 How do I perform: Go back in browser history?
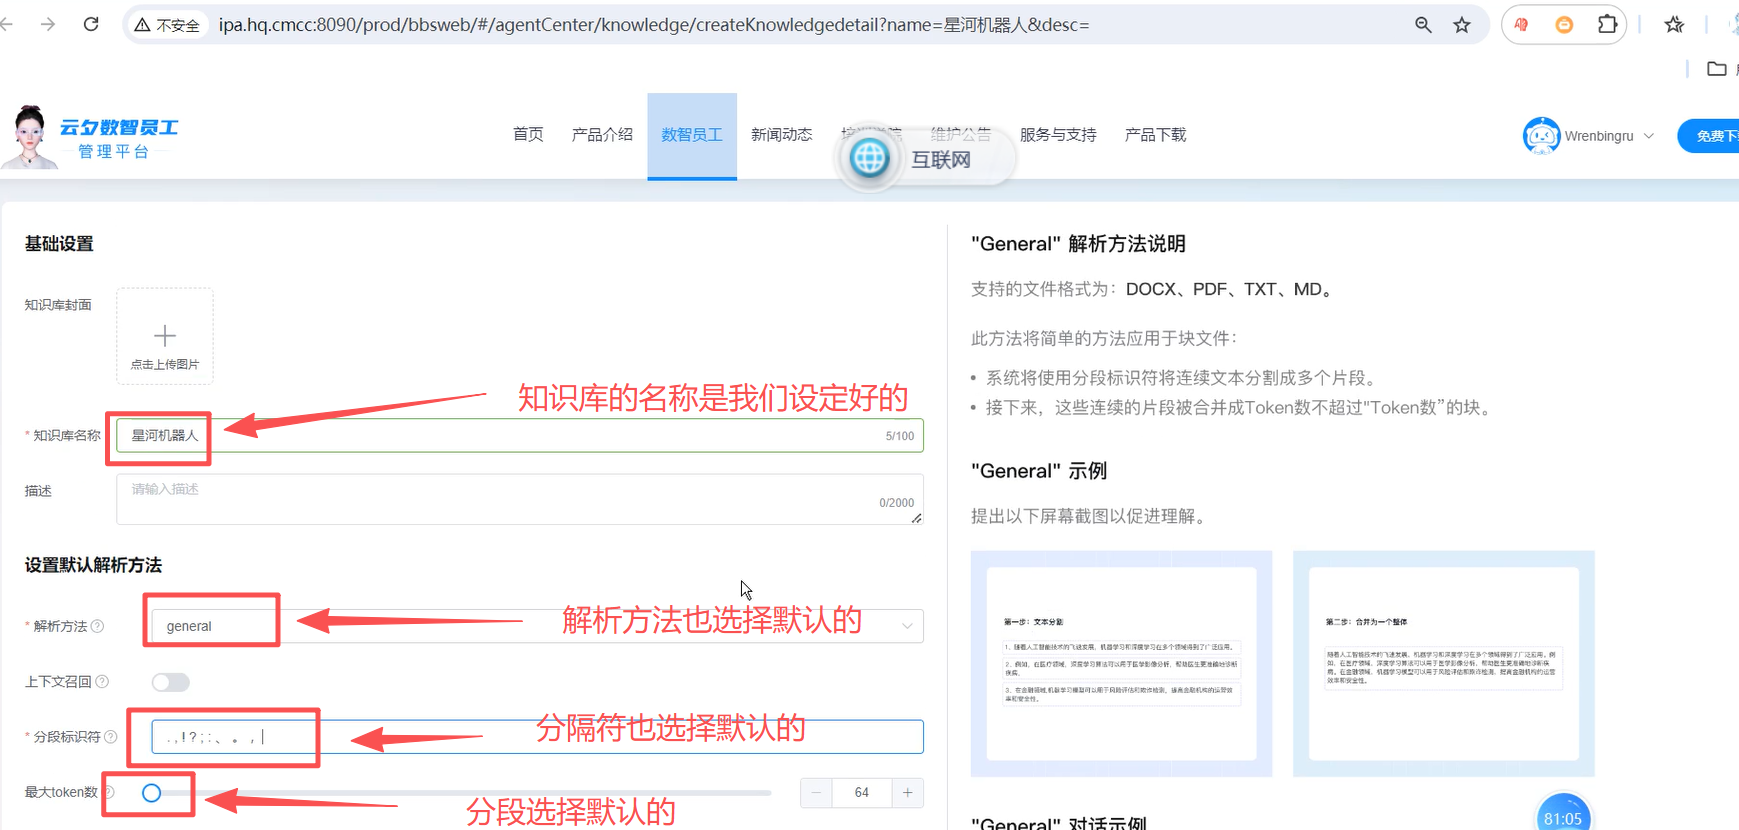[6, 24]
